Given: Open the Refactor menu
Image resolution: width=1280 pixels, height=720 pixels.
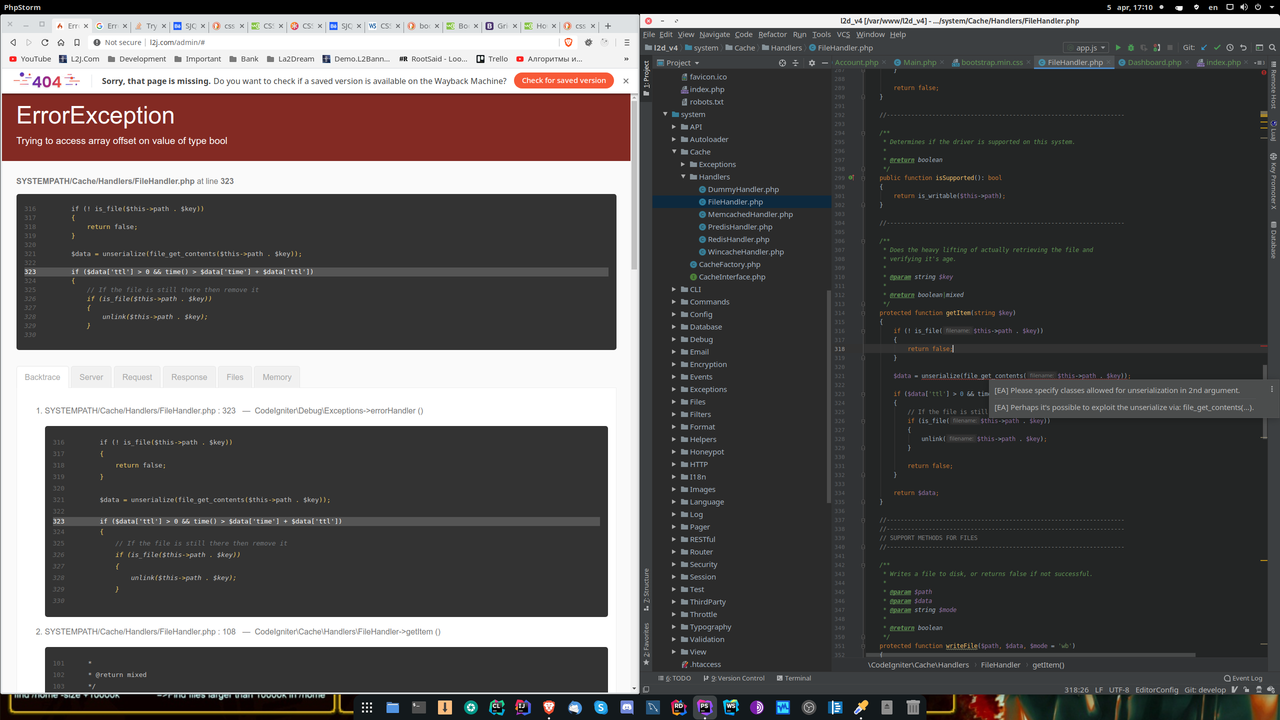Looking at the screenshot, I should point(772,34).
